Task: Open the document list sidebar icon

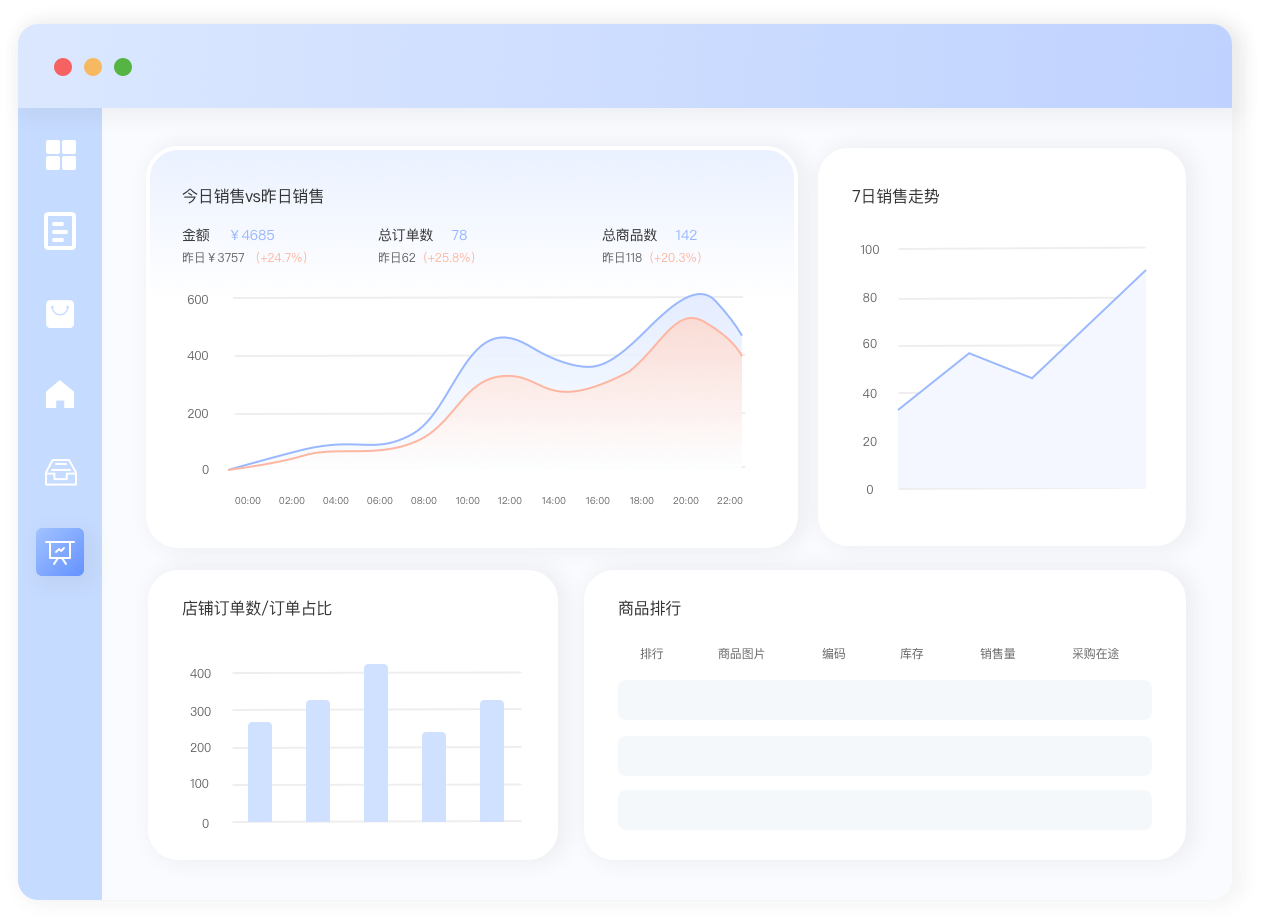Action: (x=60, y=231)
